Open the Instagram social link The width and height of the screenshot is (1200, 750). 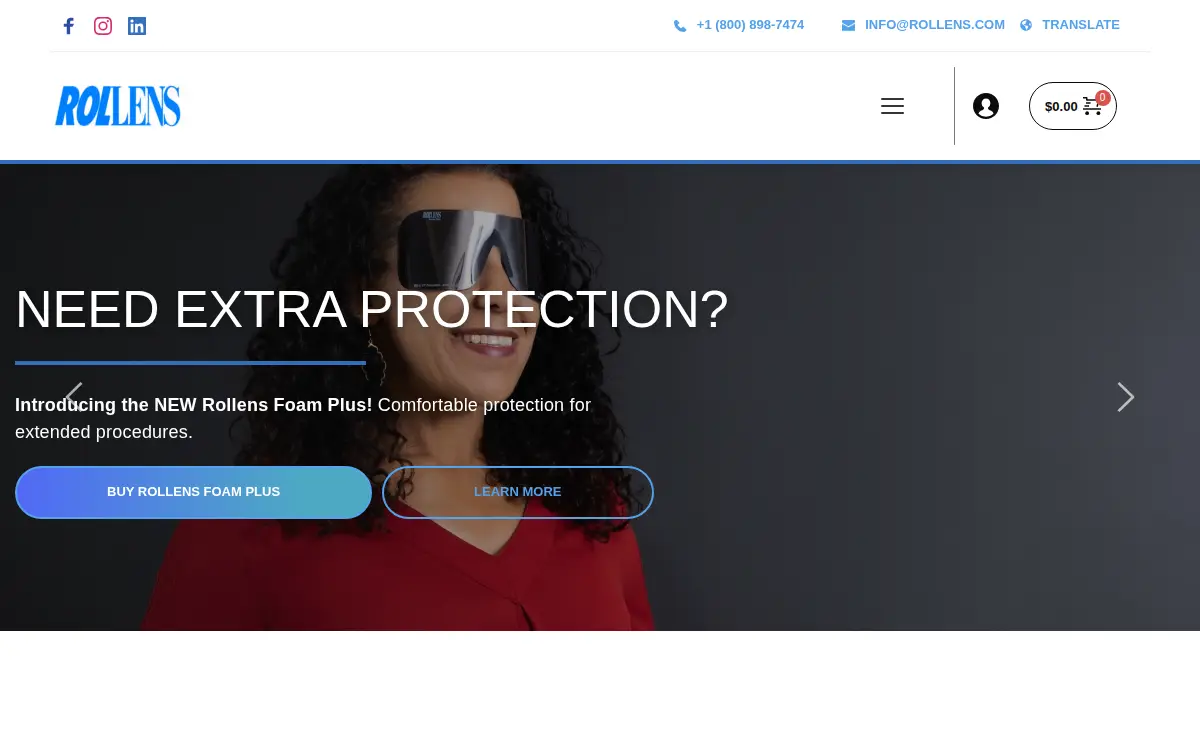point(103,26)
